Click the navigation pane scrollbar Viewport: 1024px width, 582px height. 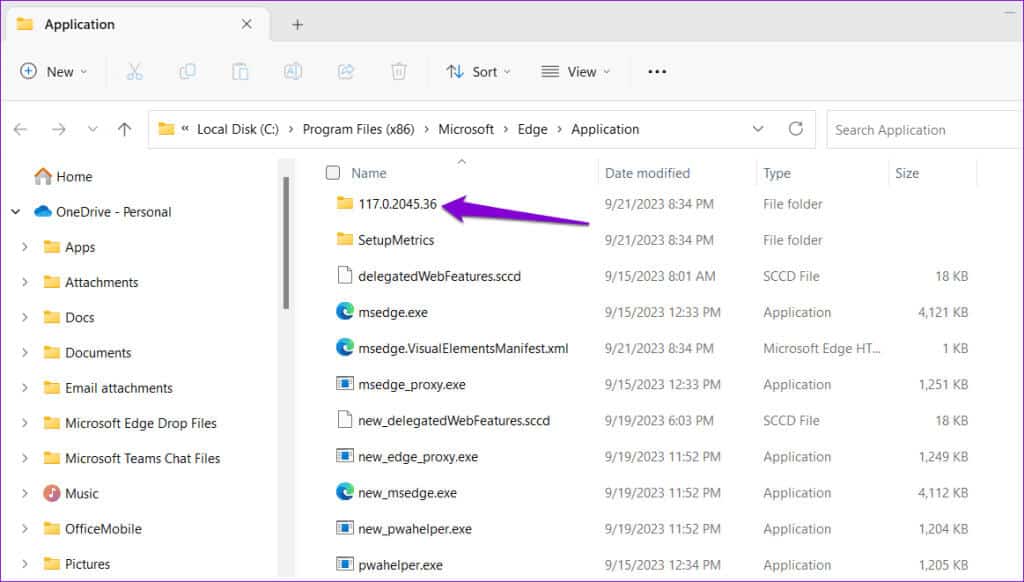pos(285,242)
